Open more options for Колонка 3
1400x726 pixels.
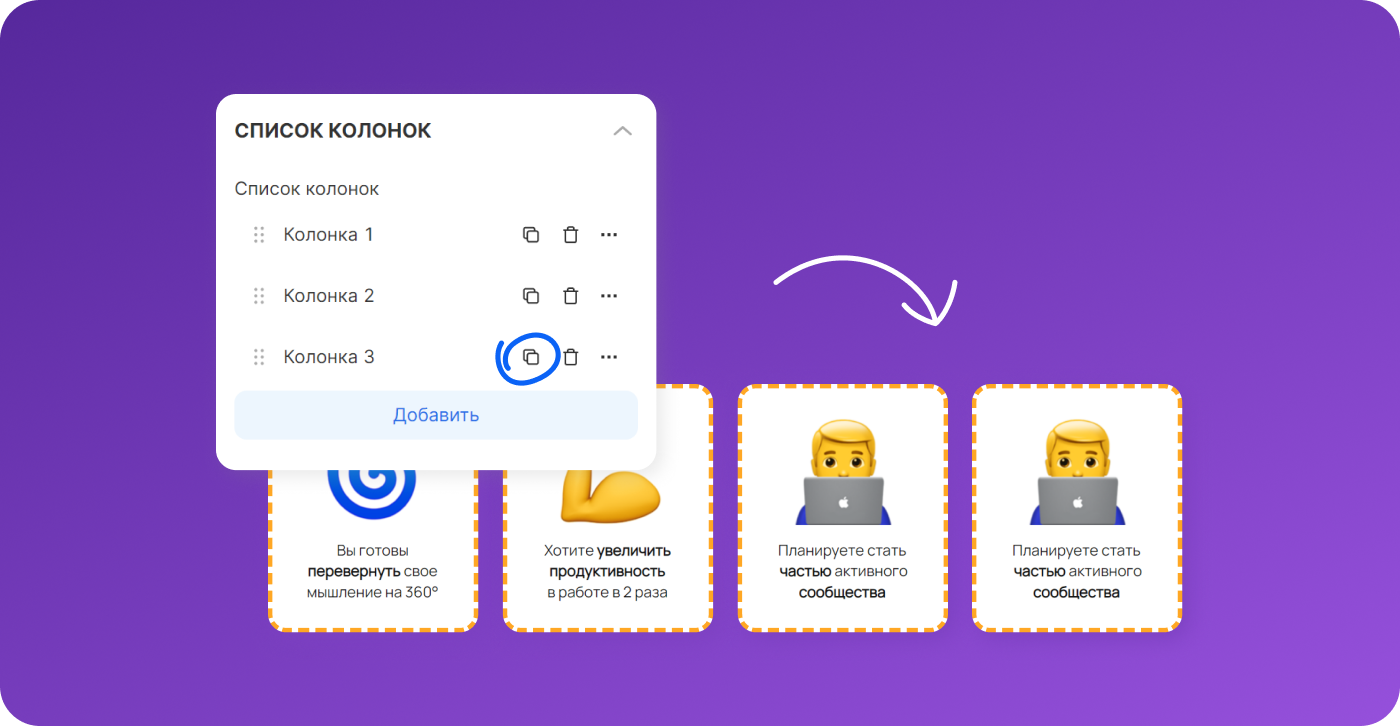click(x=609, y=357)
